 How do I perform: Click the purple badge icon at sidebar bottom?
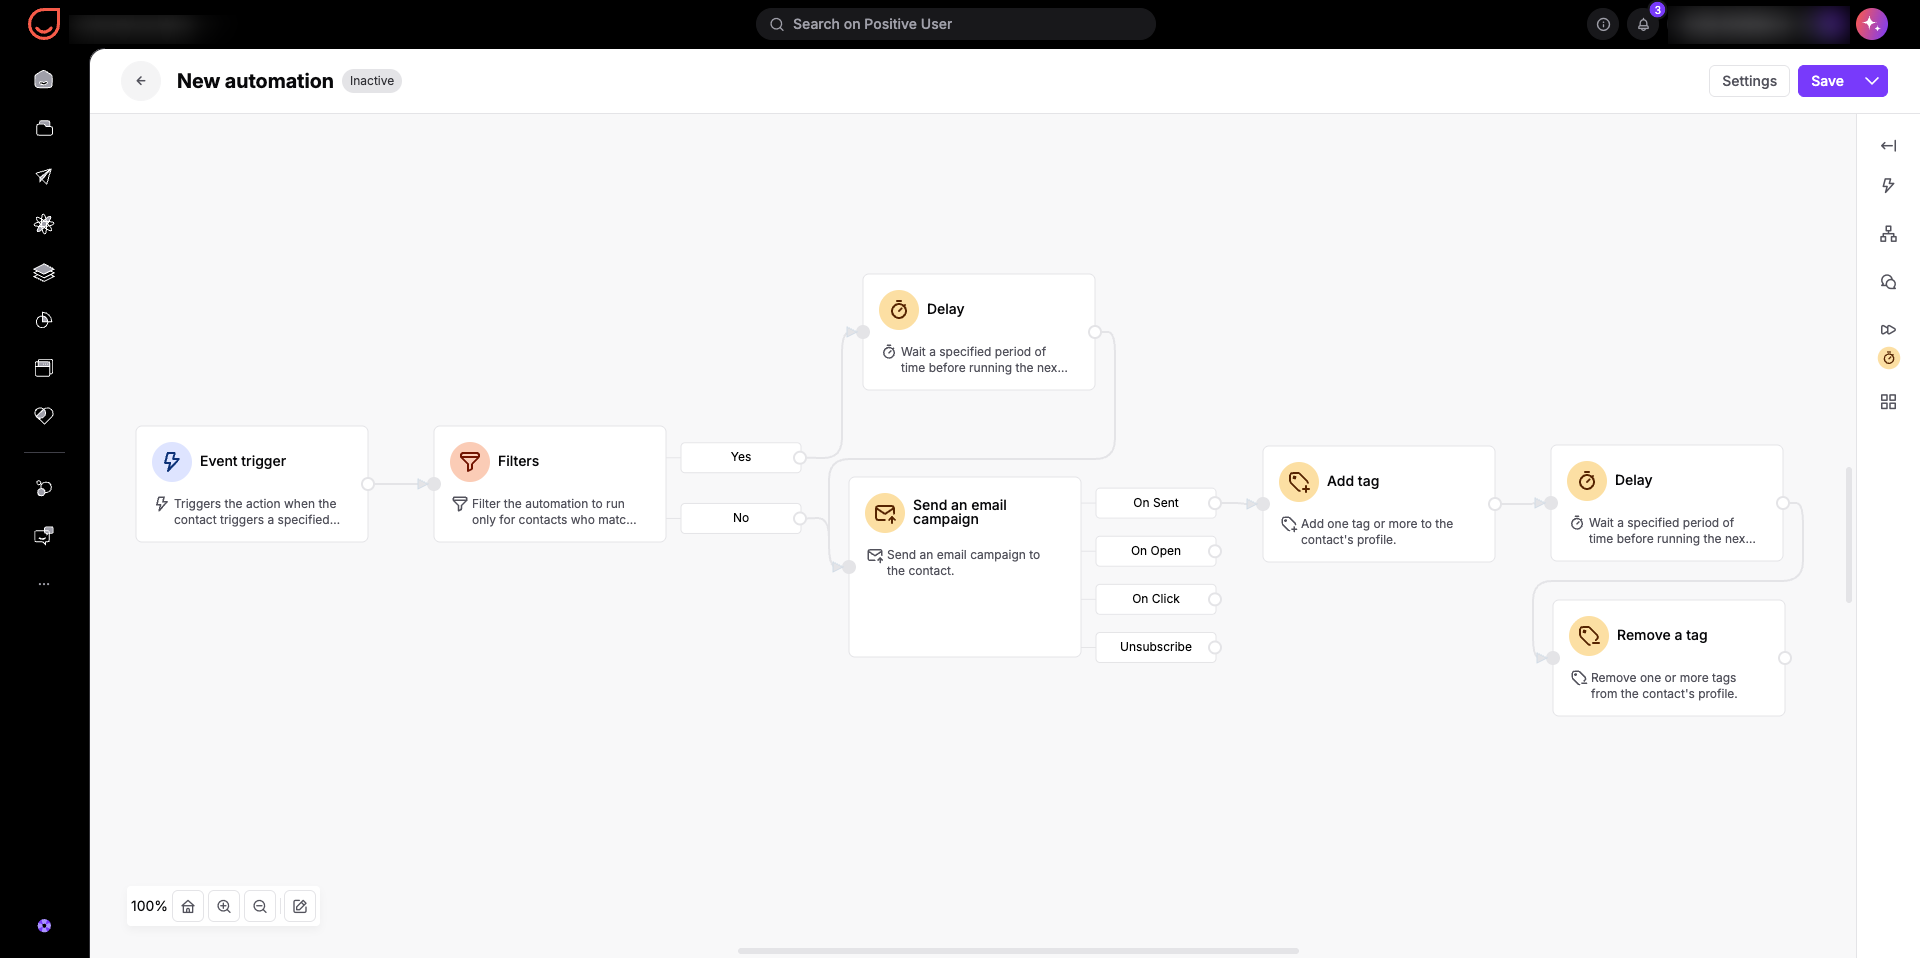click(x=44, y=926)
